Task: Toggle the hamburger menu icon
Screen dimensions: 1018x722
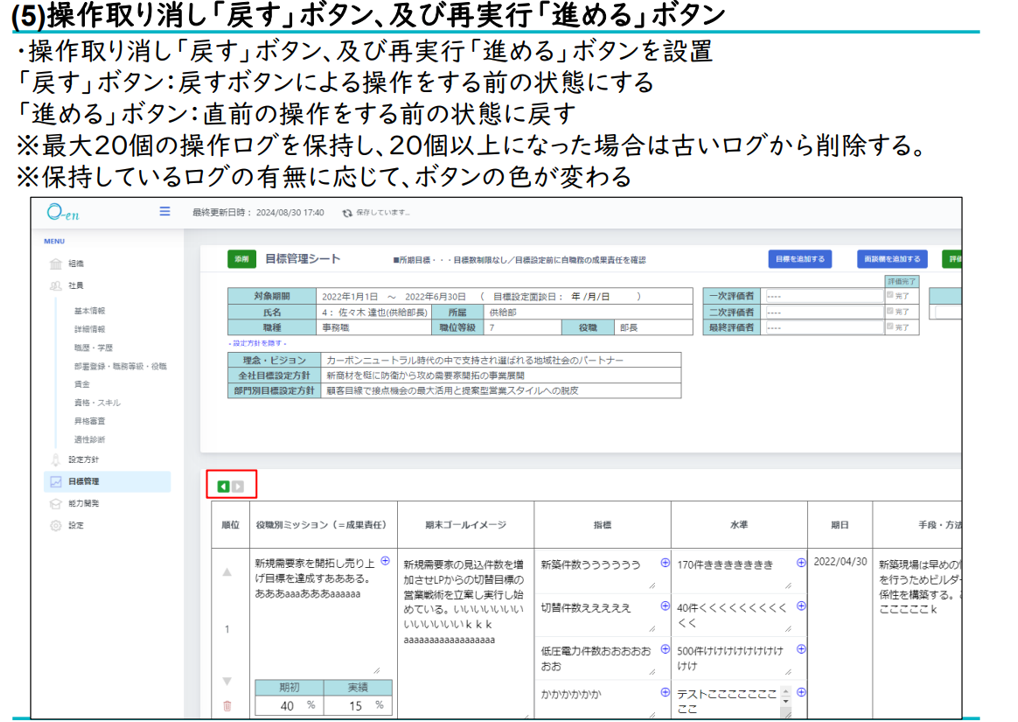Action: tap(165, 211)
